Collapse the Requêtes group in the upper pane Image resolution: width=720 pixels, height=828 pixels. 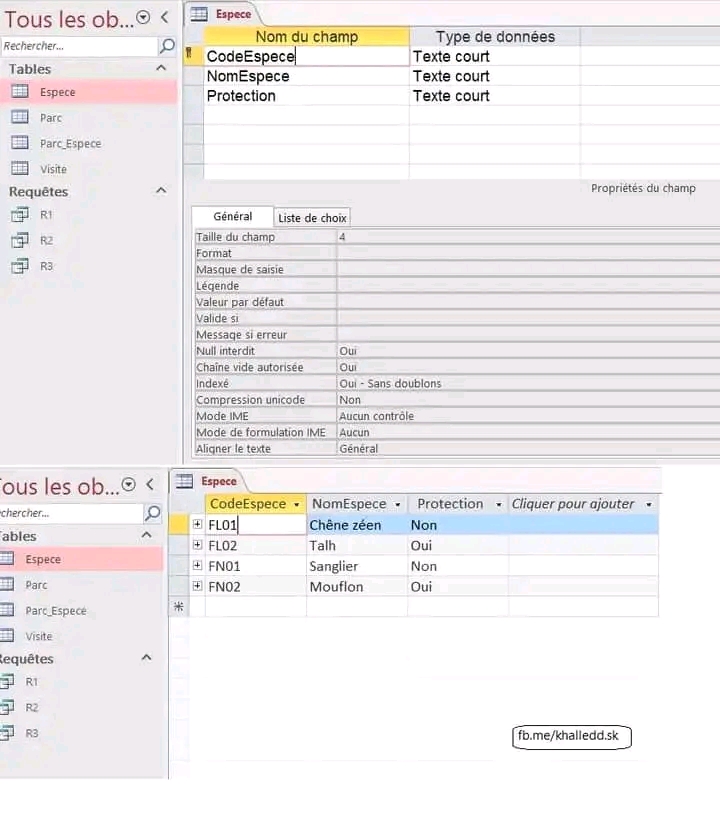click(x=161, y=191)
